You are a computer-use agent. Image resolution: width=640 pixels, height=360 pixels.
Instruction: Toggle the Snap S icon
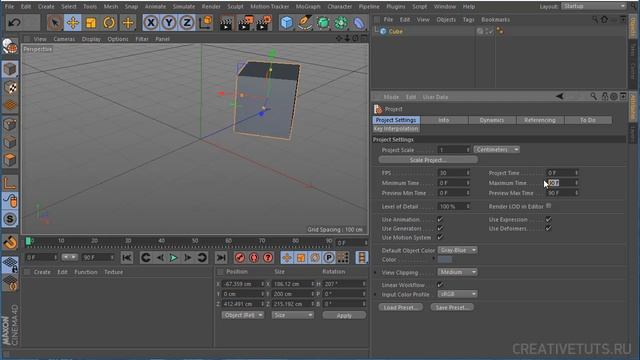click(x=10, y=219)
